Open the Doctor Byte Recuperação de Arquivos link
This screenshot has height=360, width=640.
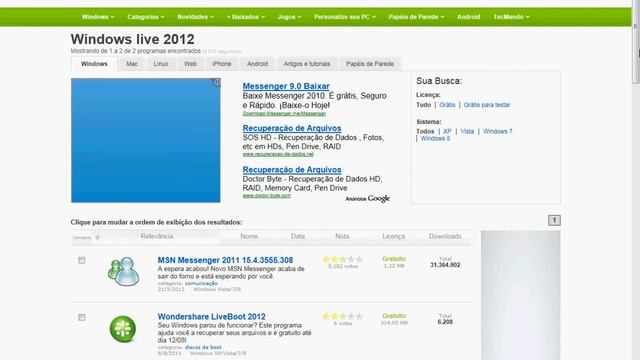tap(292, 170)
